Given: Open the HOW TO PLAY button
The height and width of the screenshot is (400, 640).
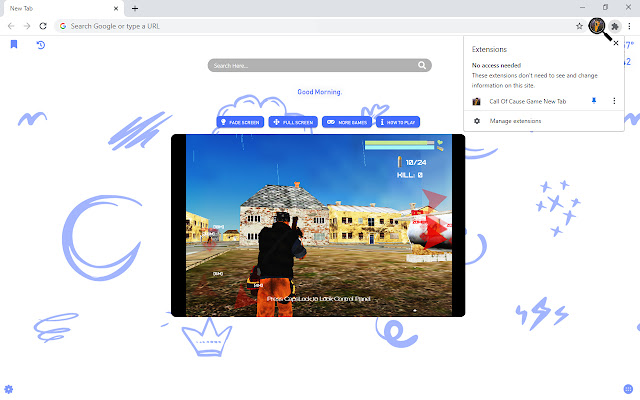Looking at the screenshot, I should click(x=398, y=122).
